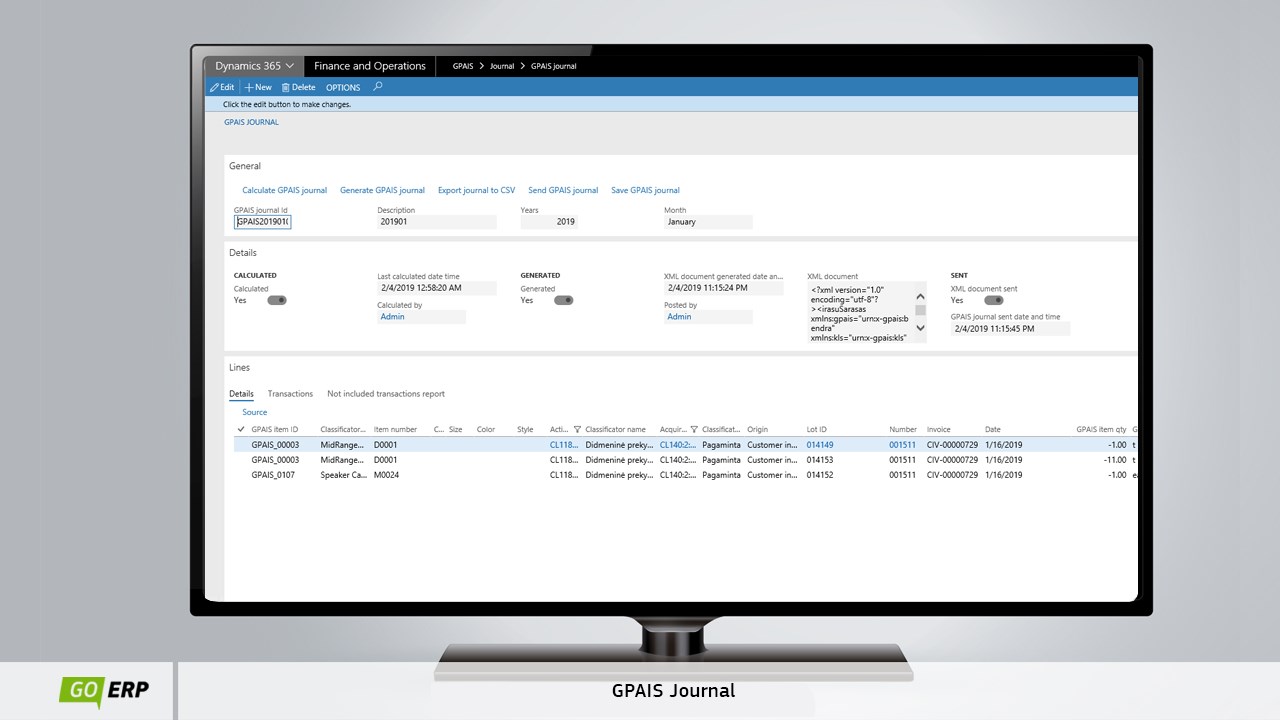1280x720 pixels.
Task: Click Journal breadcrumb item
Action: [502, 66]
